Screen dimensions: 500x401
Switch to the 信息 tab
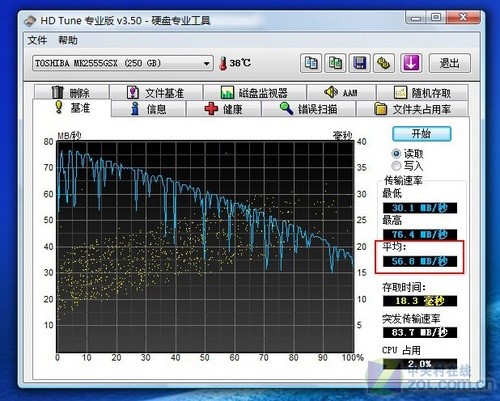[148, 109]
